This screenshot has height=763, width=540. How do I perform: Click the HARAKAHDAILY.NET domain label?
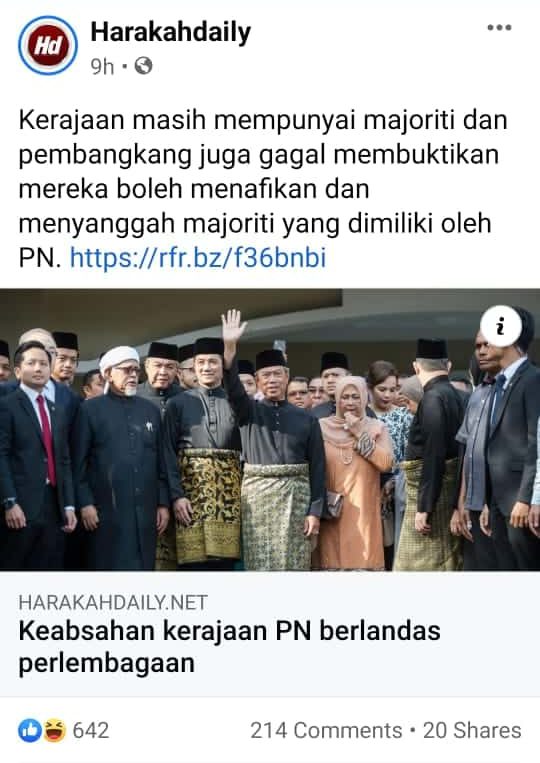pos(113,602)
